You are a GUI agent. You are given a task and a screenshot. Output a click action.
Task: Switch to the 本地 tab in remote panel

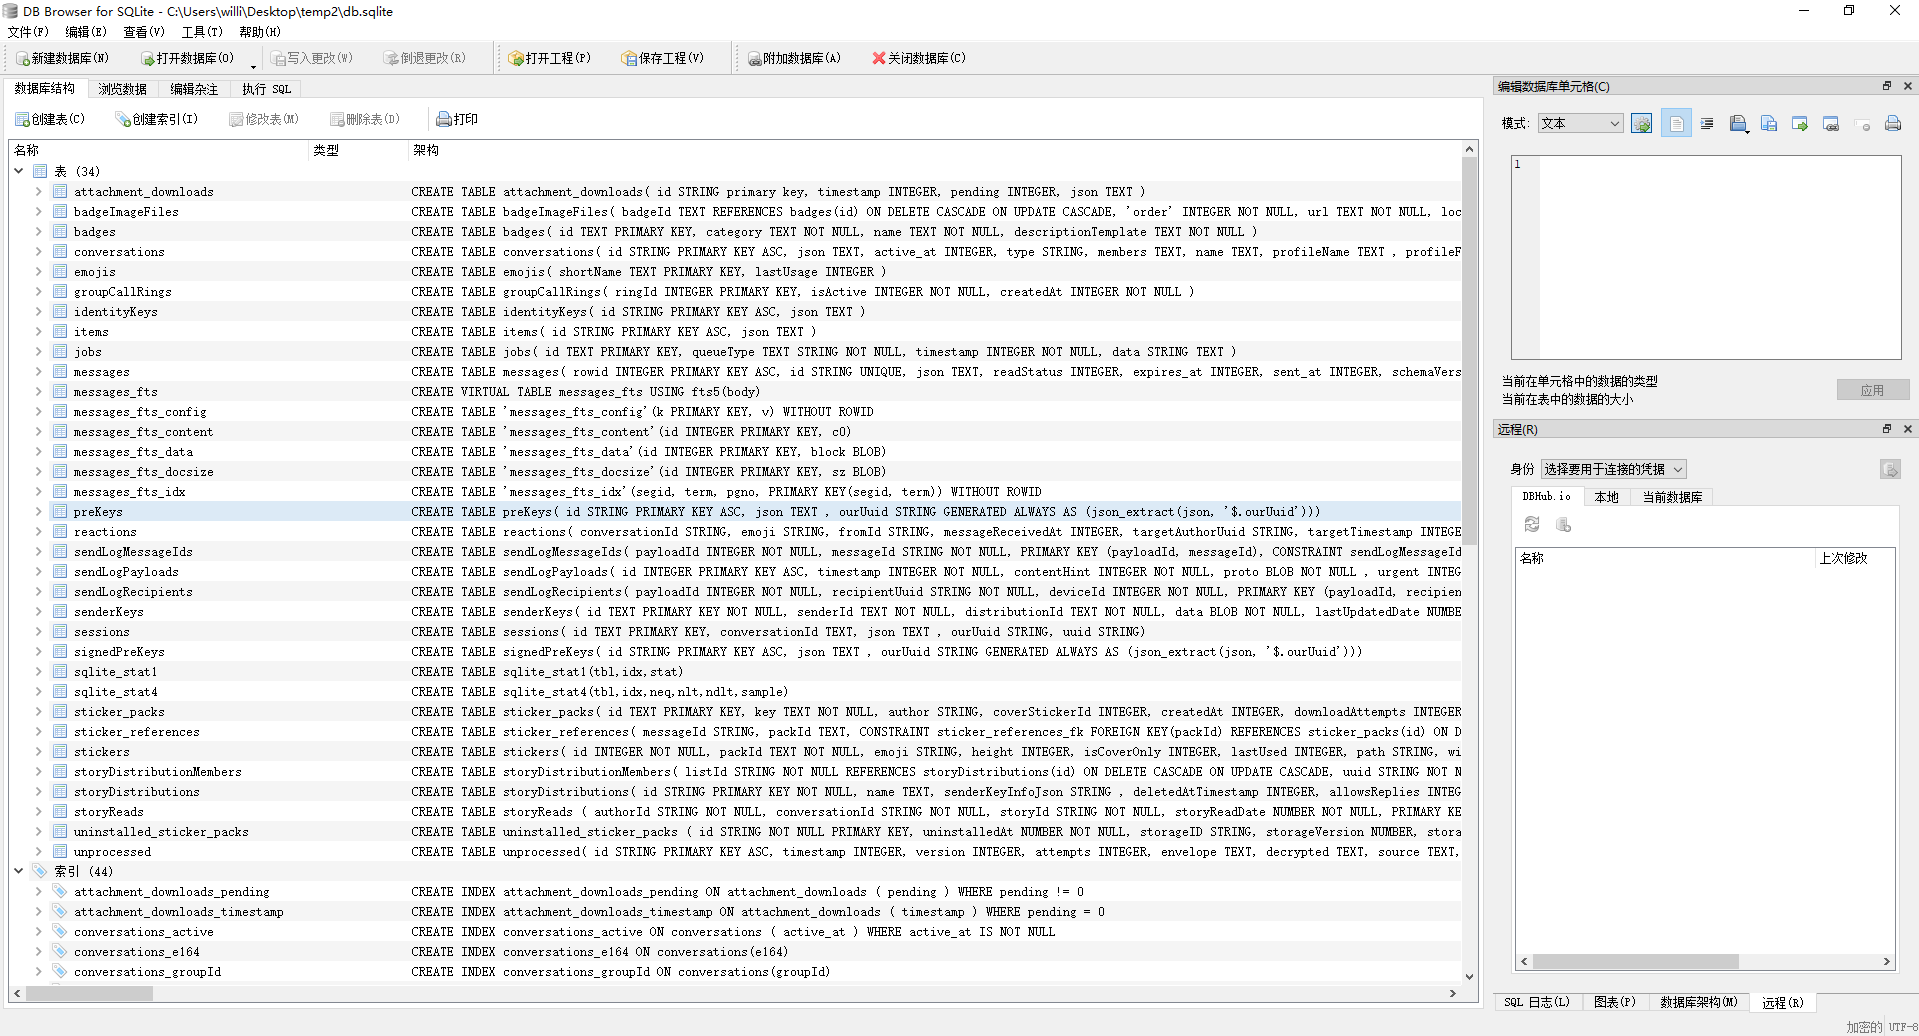[x=1606, y=497]
